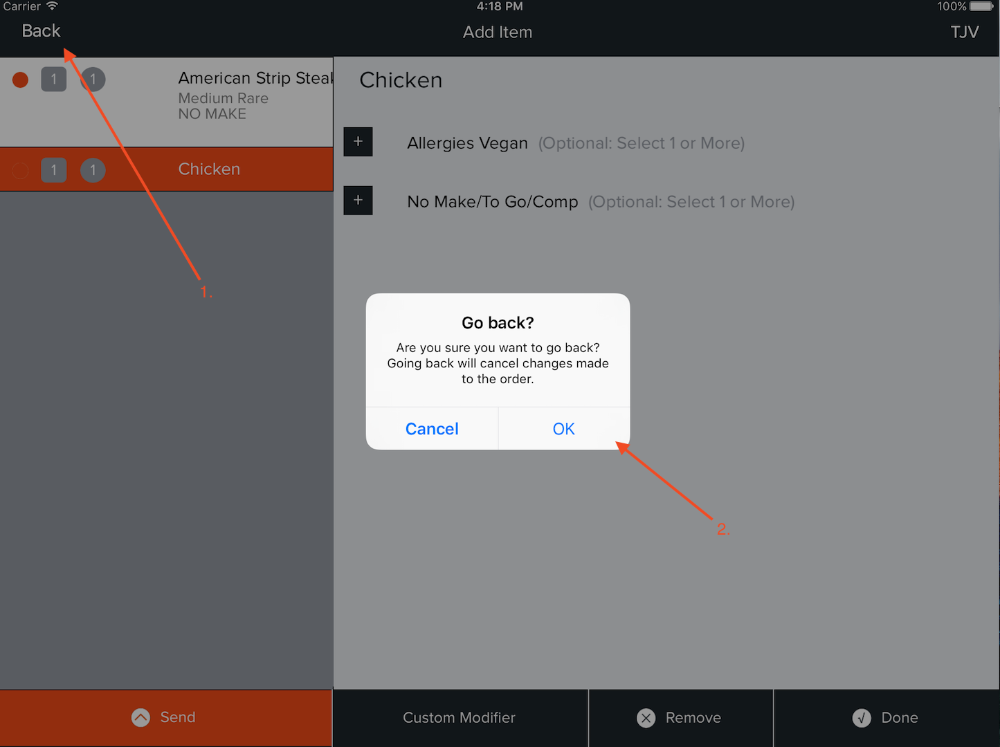Click the square quantity badge on Chicken row
The height and width of the screenshot is (747, 1000).
[54, 170]
